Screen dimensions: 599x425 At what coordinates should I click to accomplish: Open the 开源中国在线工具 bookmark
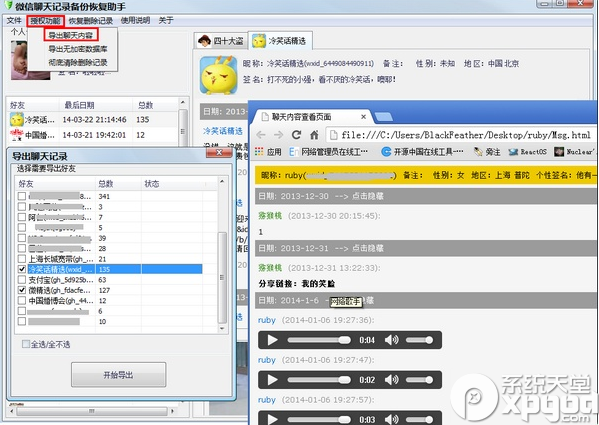coord(423,152)
